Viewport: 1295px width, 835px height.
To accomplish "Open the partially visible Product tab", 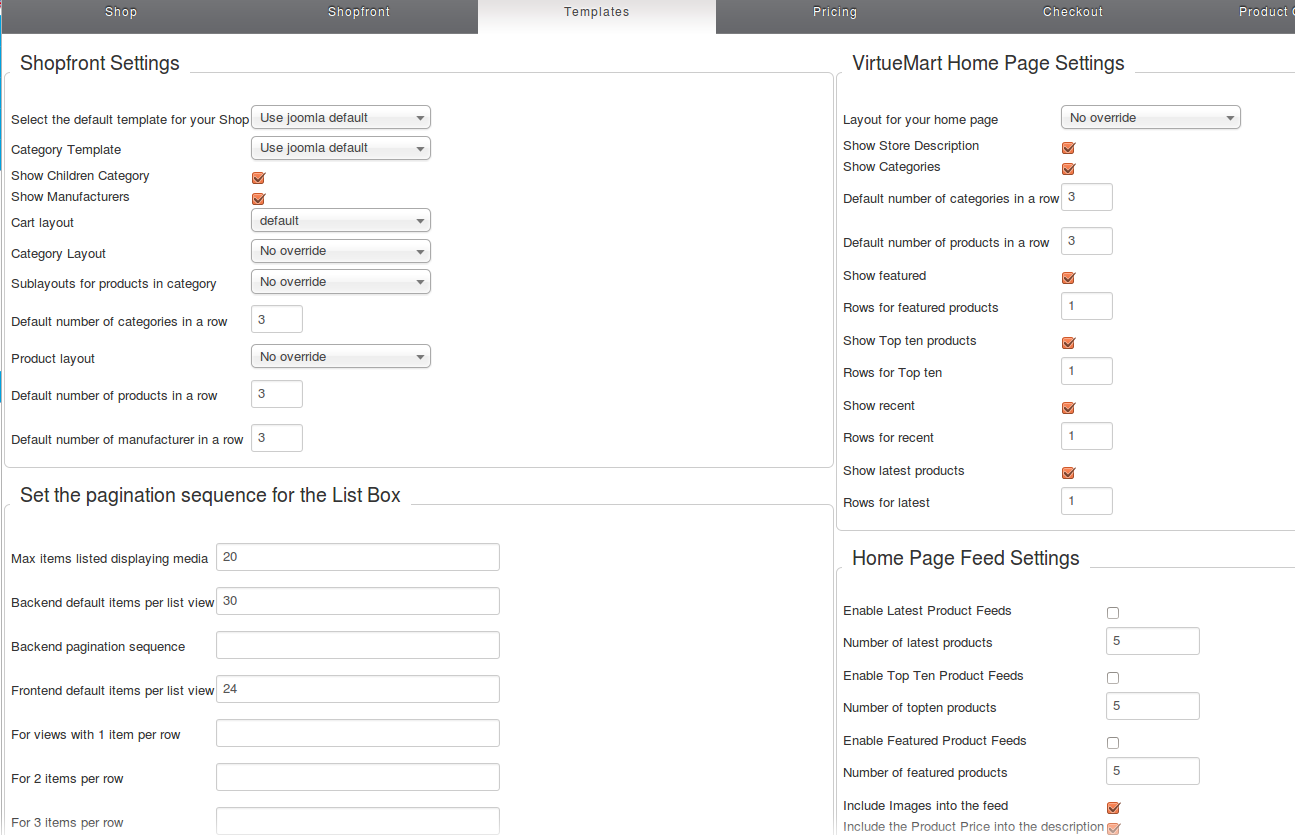I will tap(1244, 14).
